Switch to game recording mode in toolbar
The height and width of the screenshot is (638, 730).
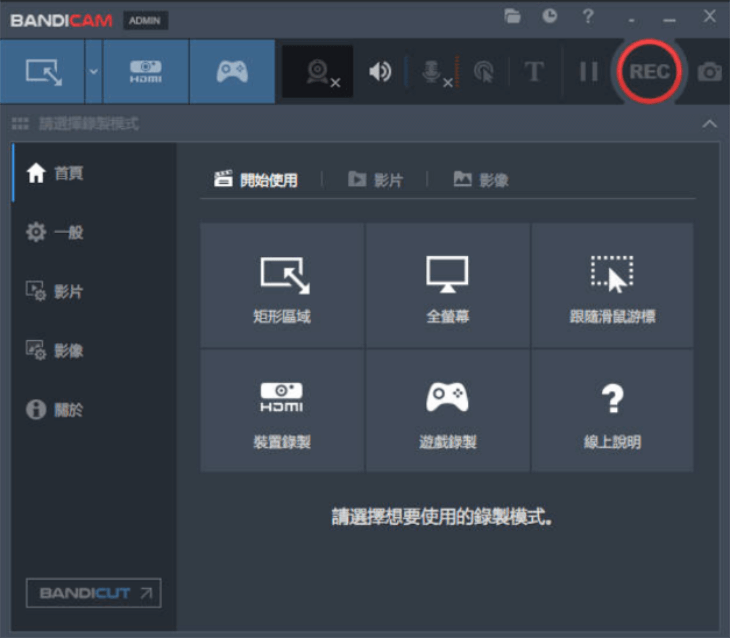coord(232,72)
